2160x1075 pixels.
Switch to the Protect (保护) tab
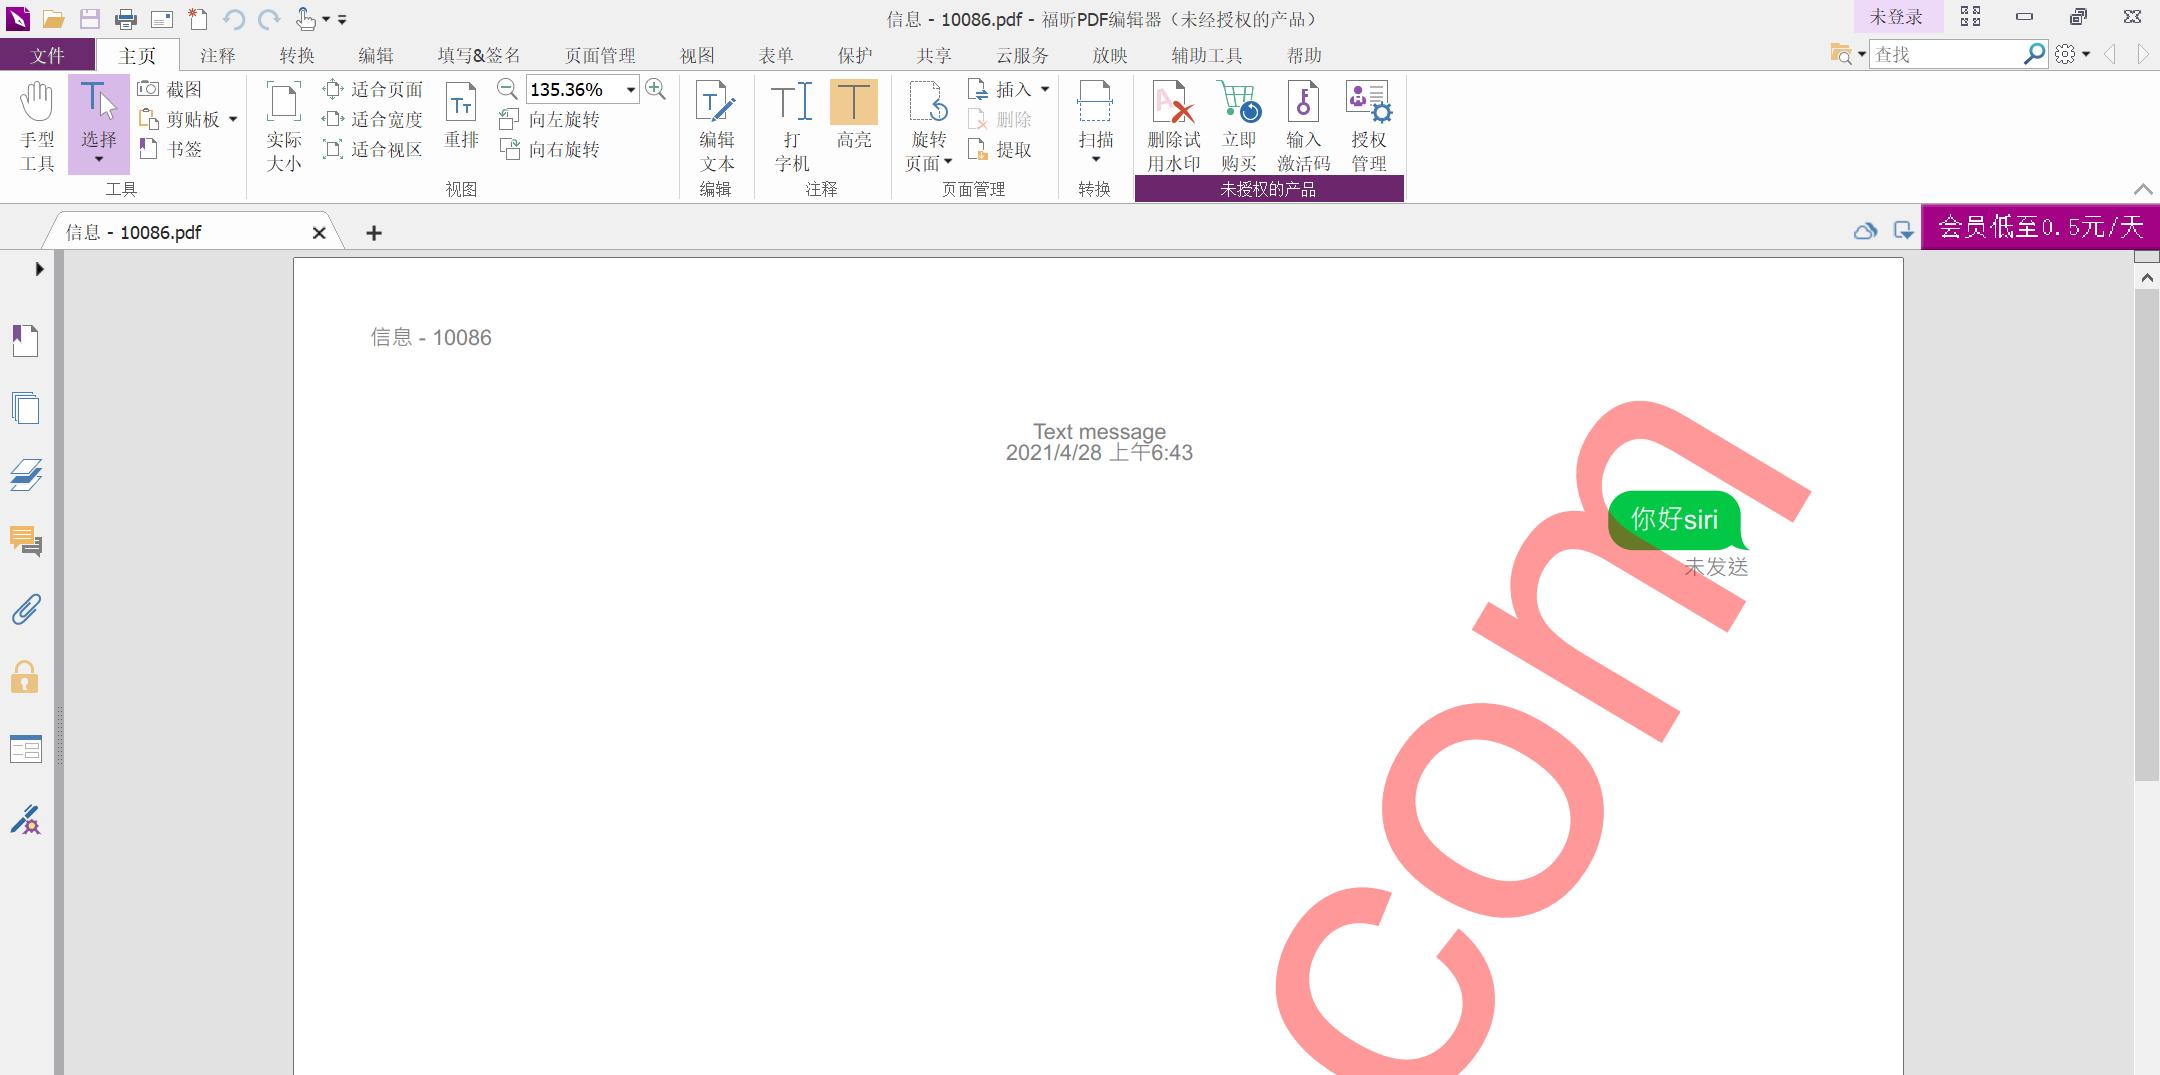point(855,55)
